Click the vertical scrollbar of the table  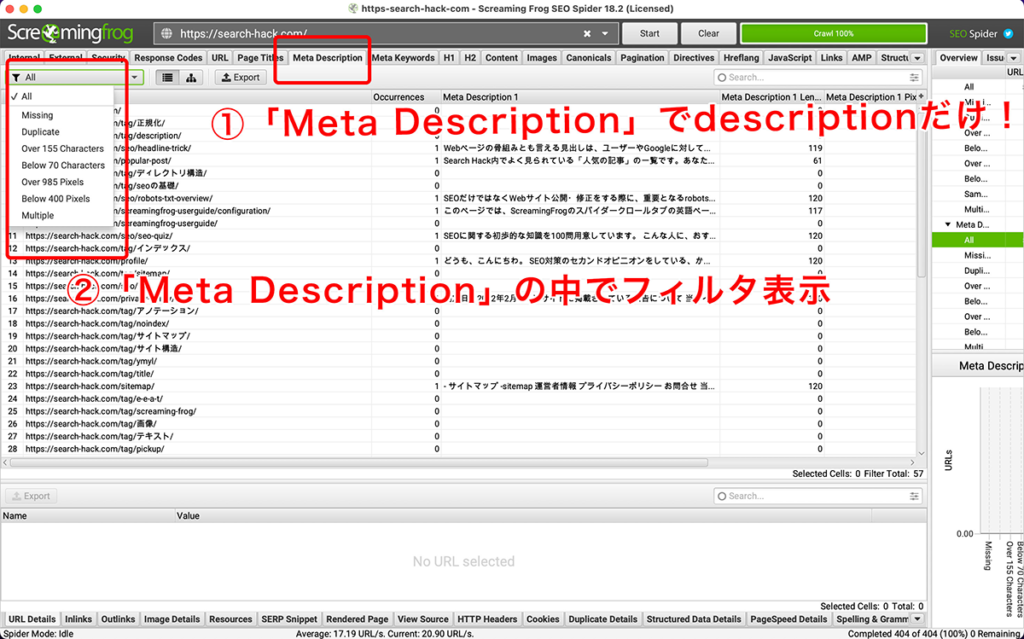(921, 189)
